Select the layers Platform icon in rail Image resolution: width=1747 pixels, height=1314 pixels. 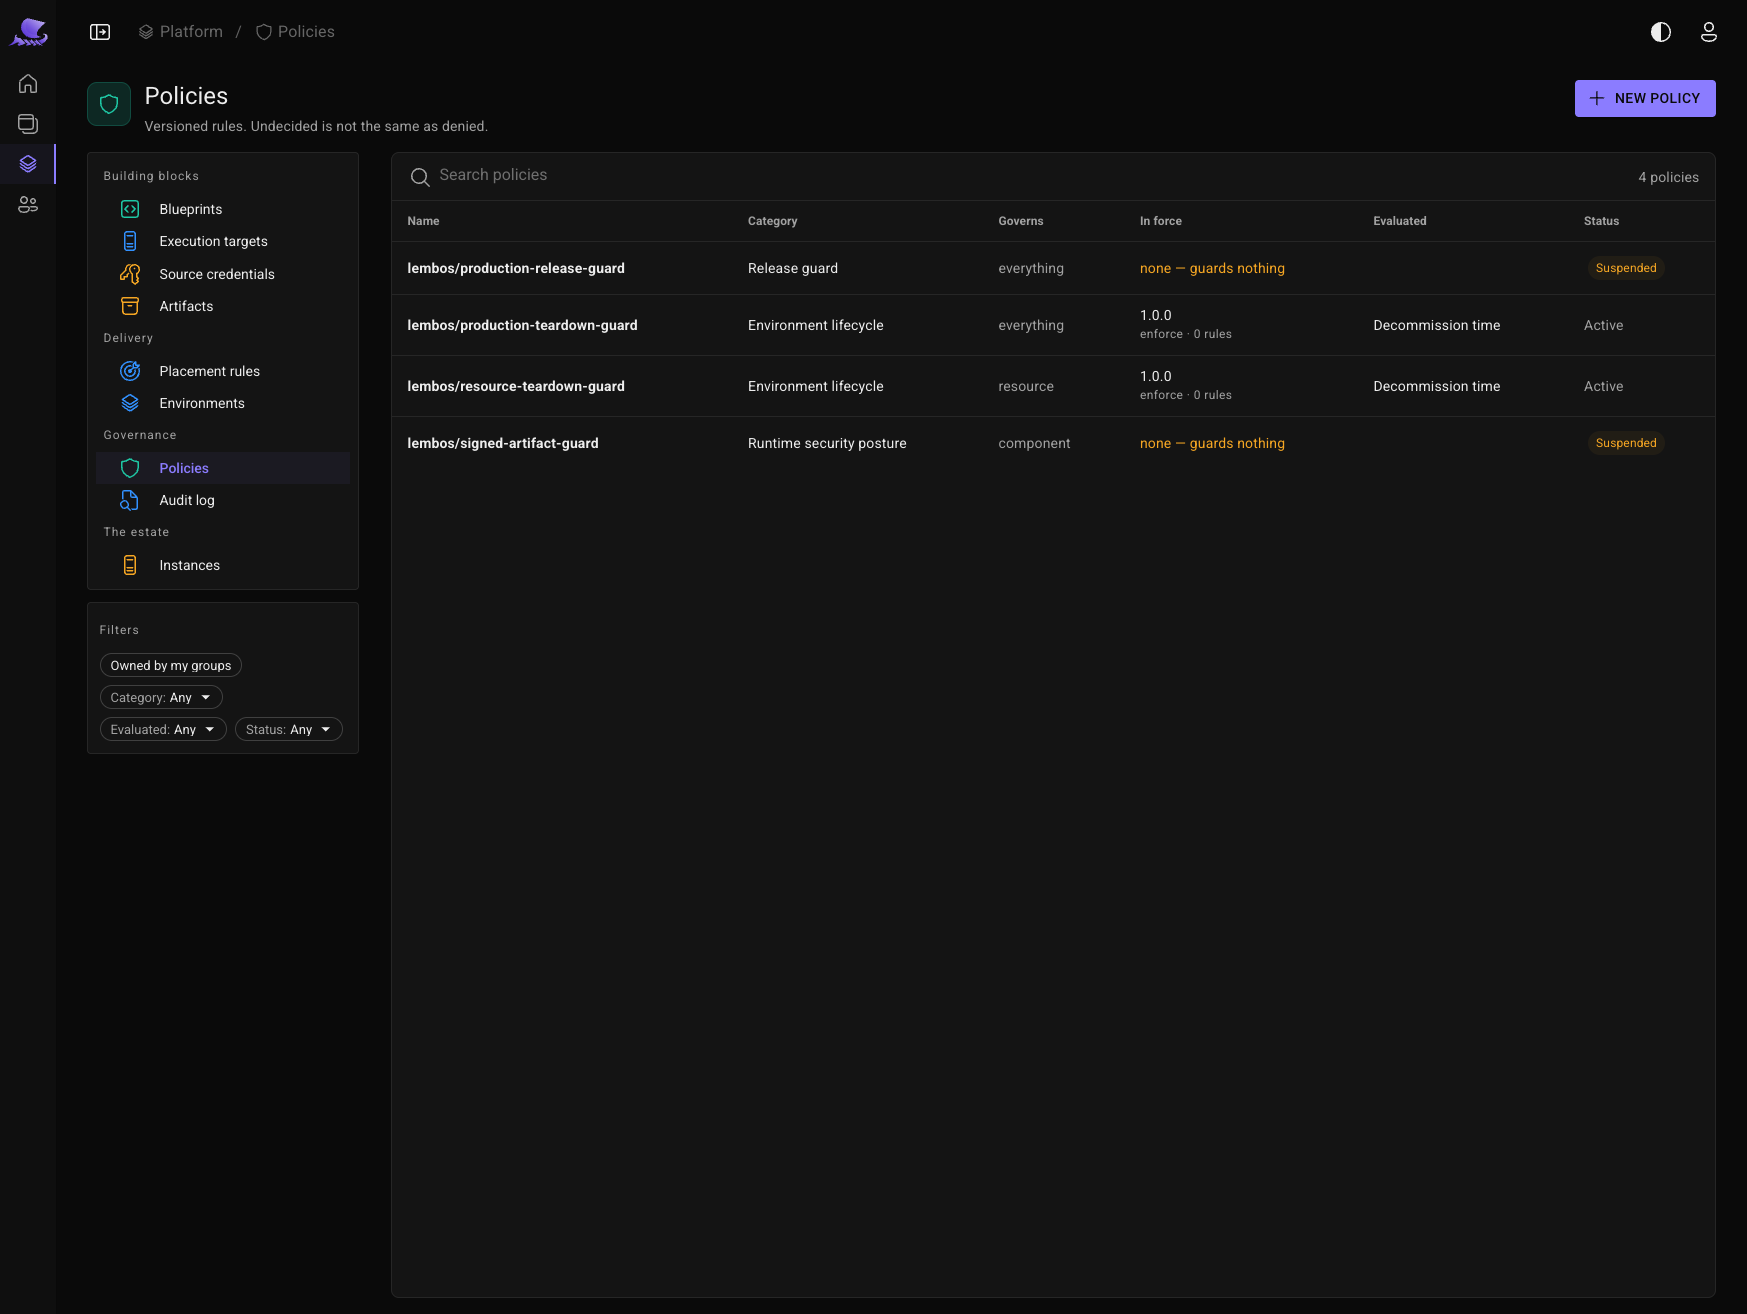pos(28,164)
